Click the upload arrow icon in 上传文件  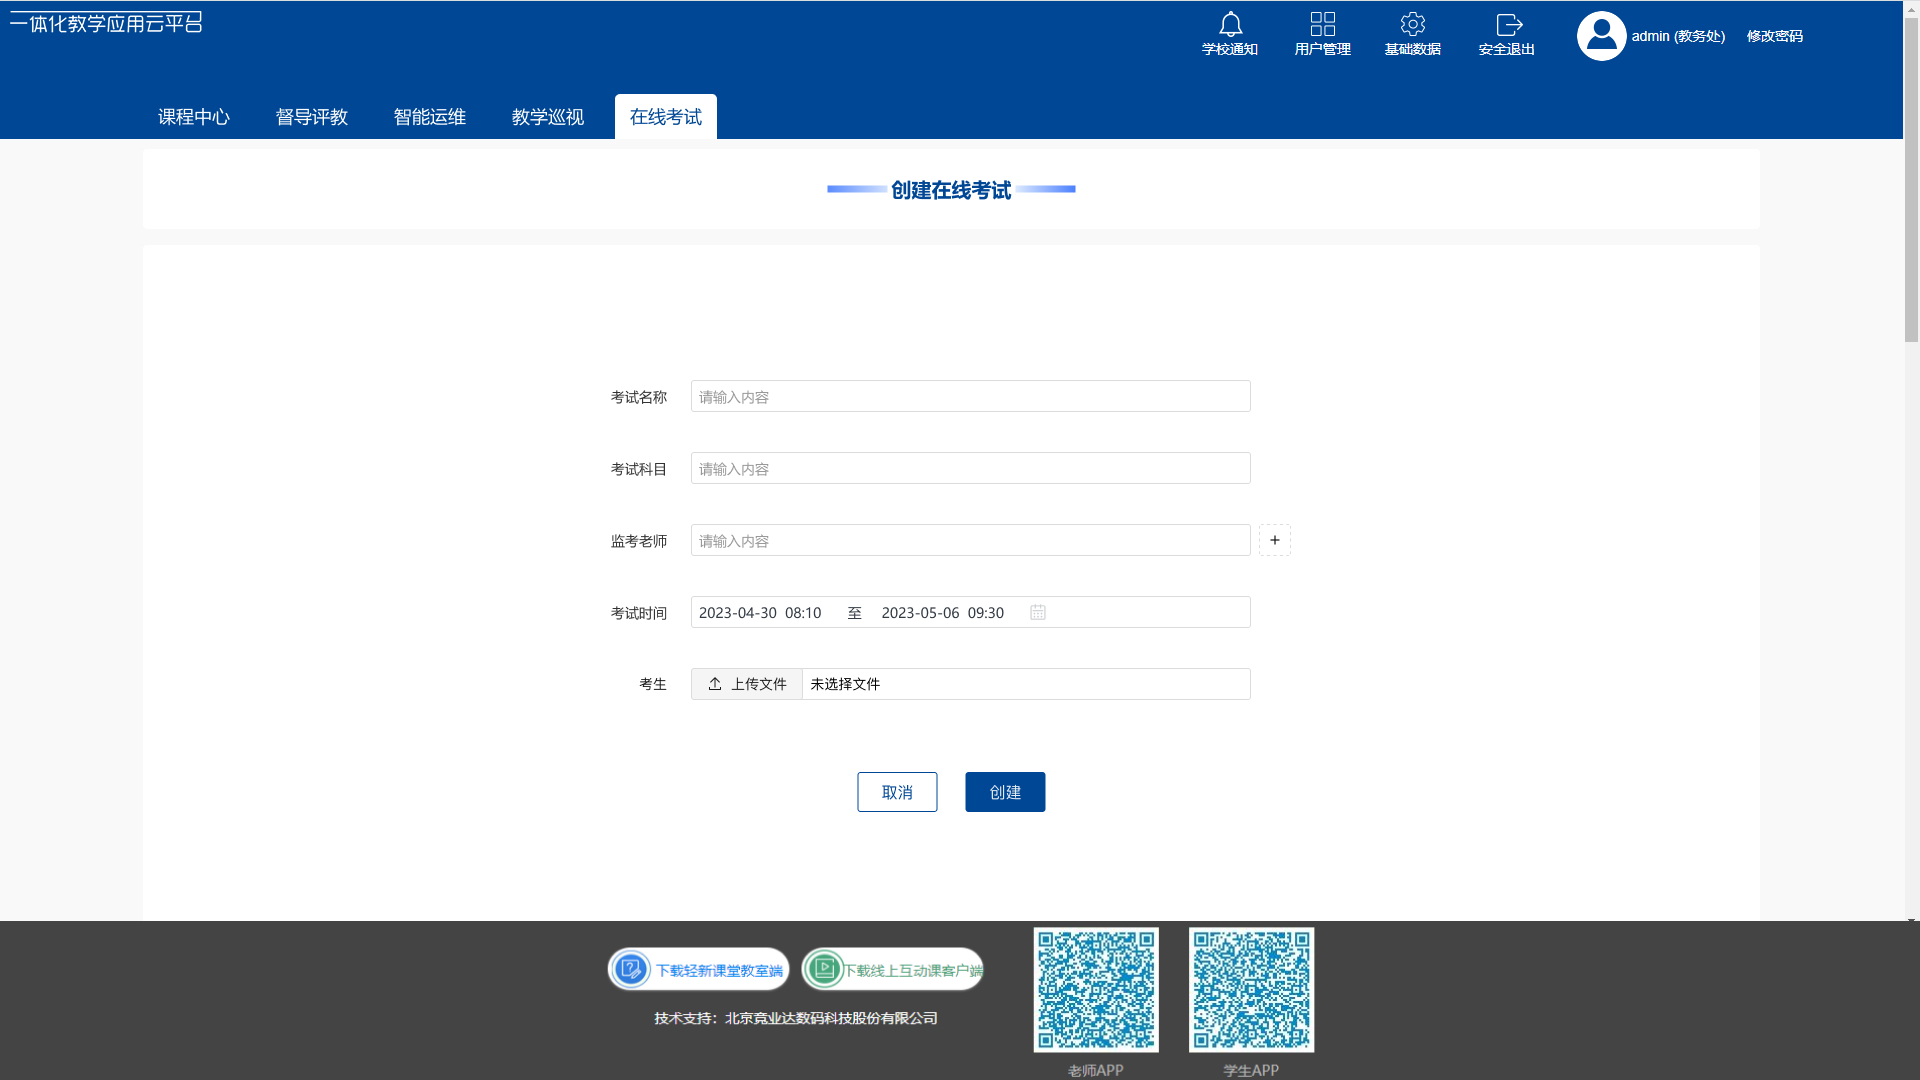(715, 684)
